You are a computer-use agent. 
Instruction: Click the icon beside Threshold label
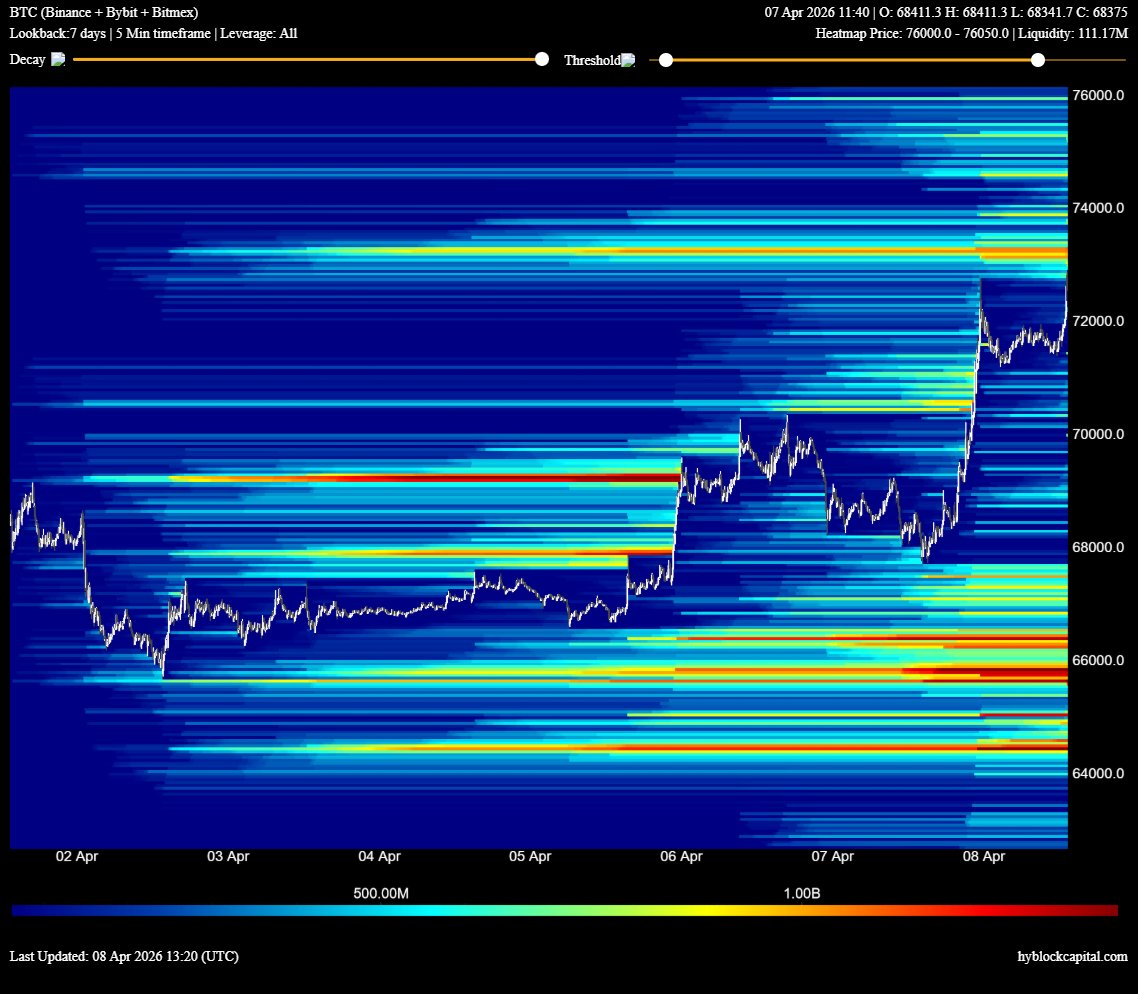point(629,60)
